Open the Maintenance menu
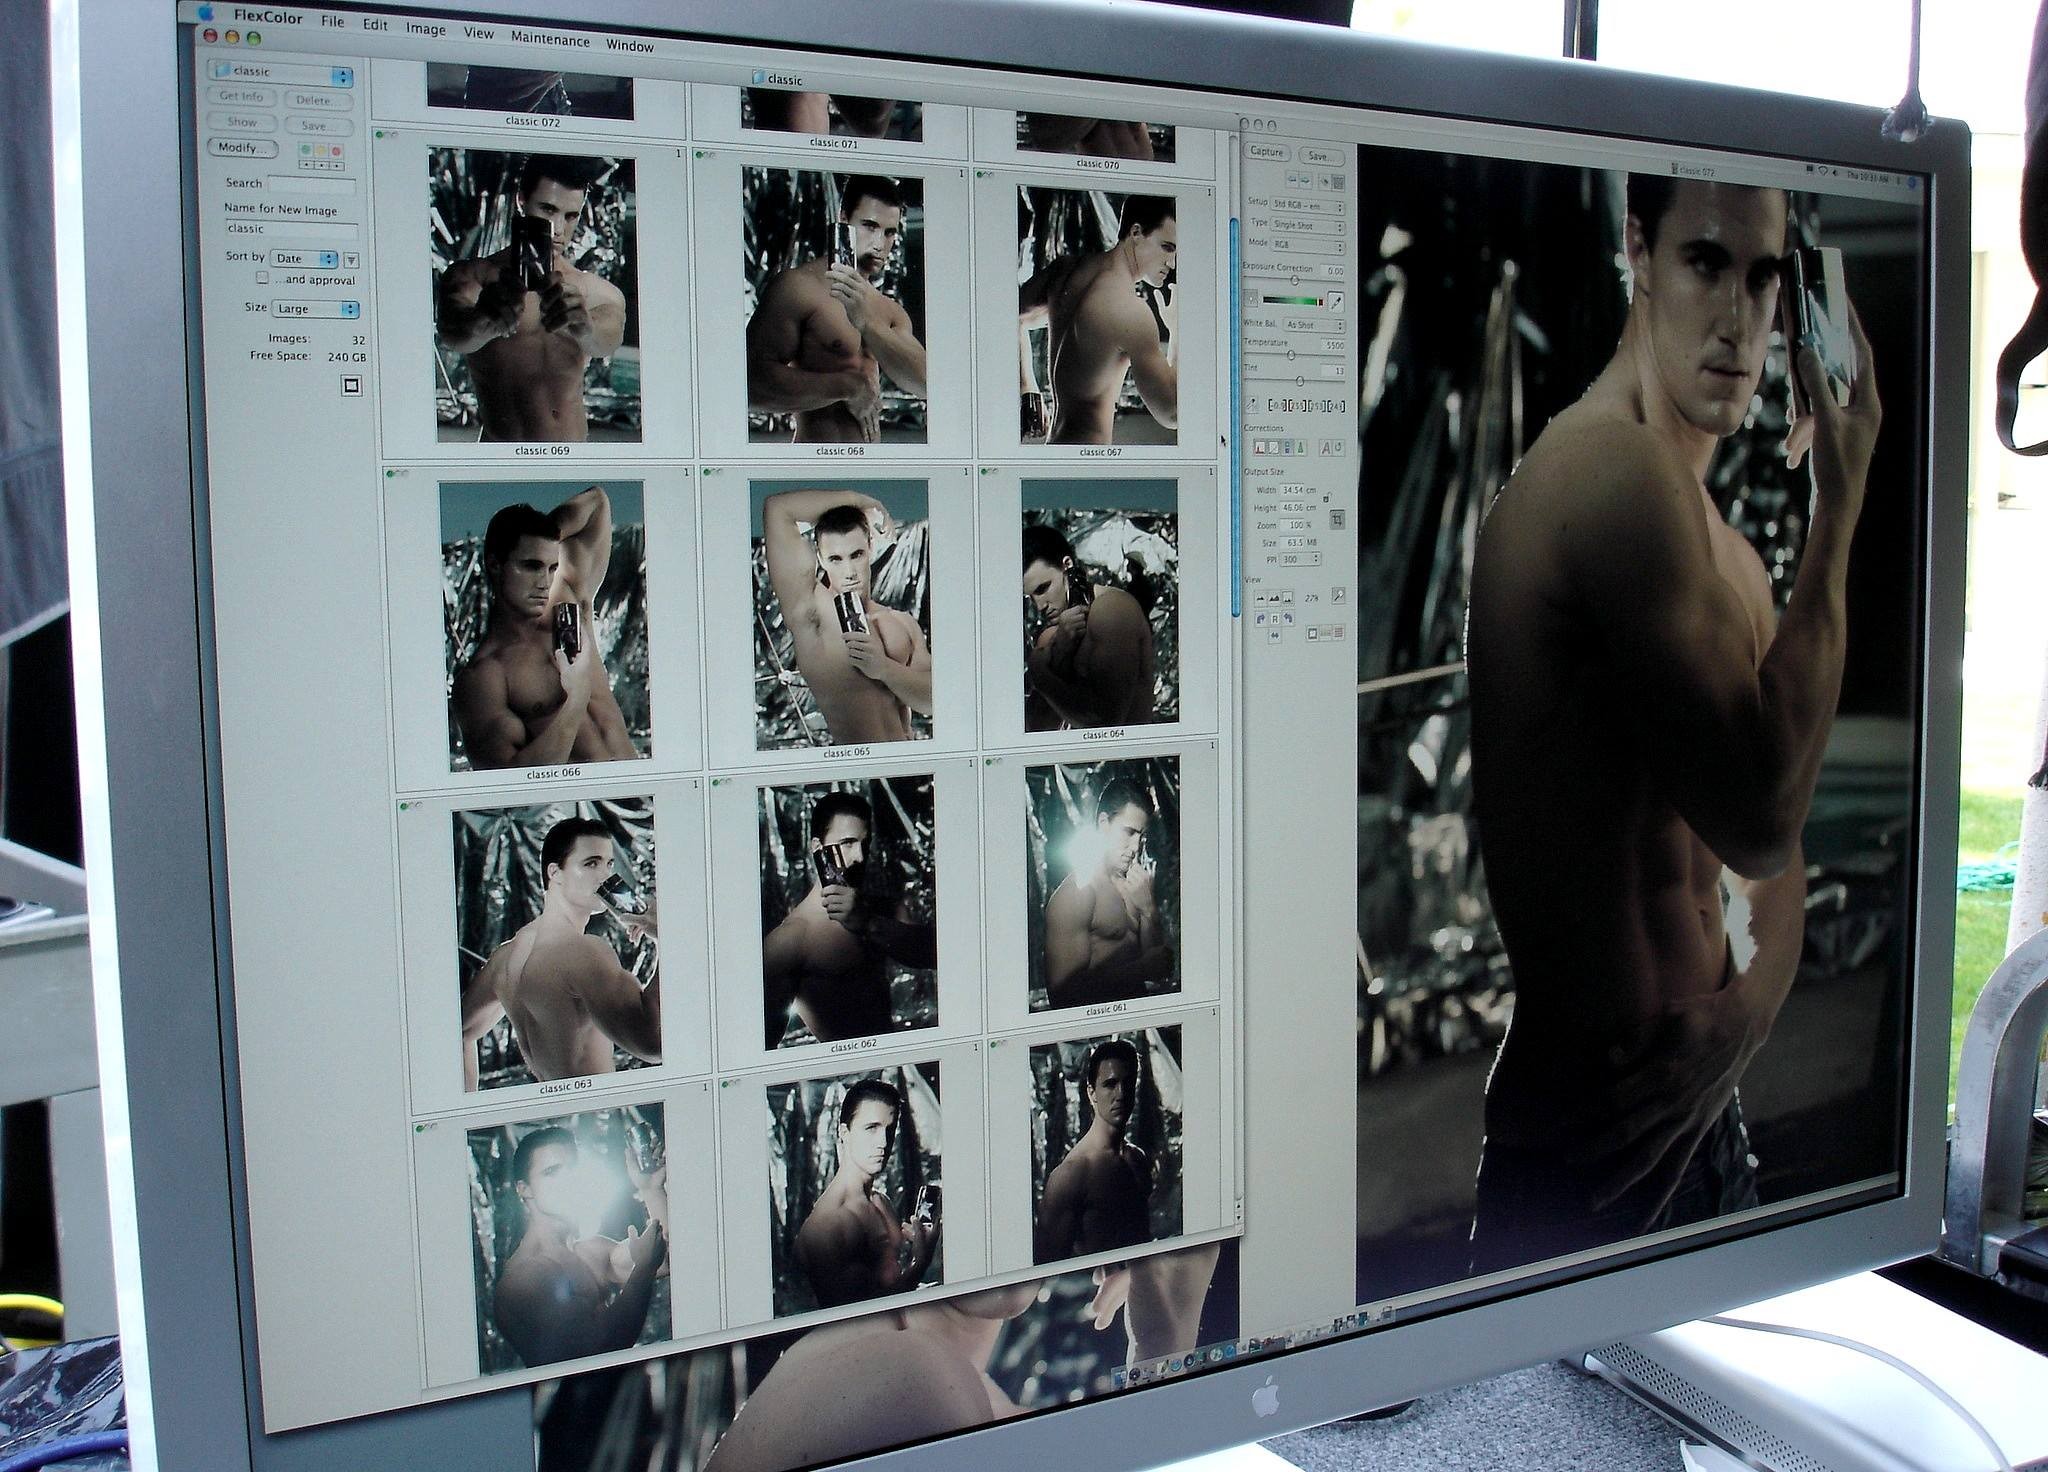This screenshot has width=2048, height=1472. [x=550, y=39]
